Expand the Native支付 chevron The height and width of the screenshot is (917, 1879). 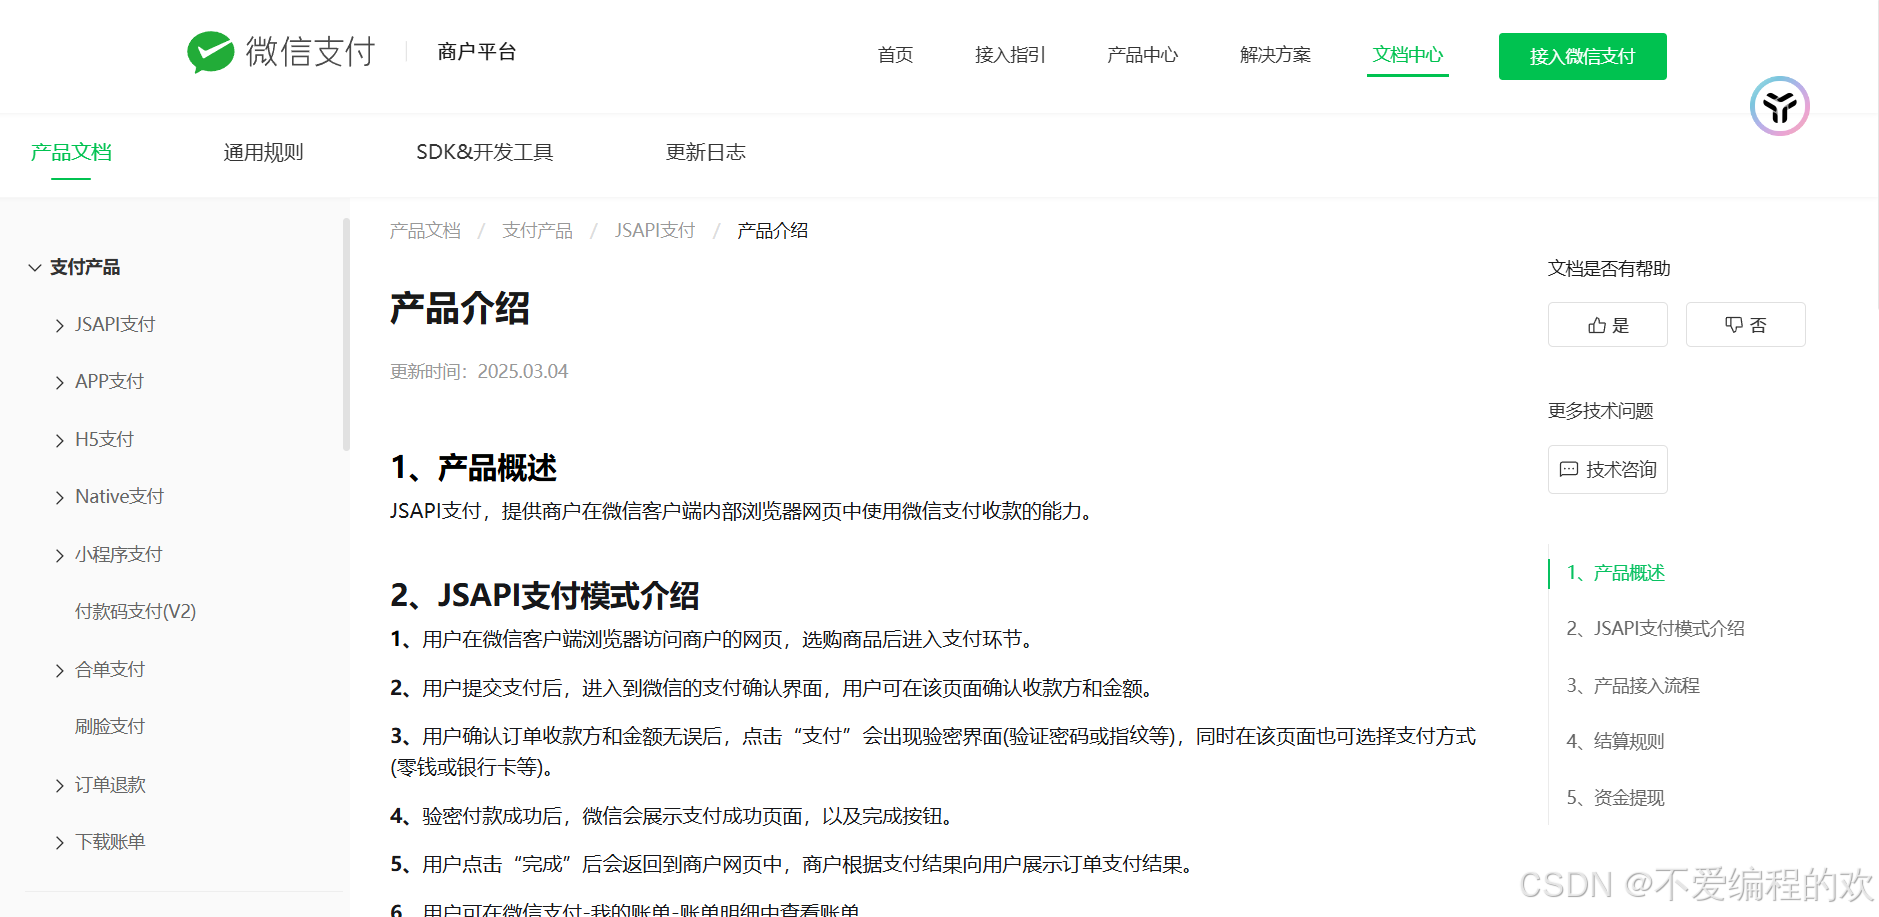pos(59,498)
